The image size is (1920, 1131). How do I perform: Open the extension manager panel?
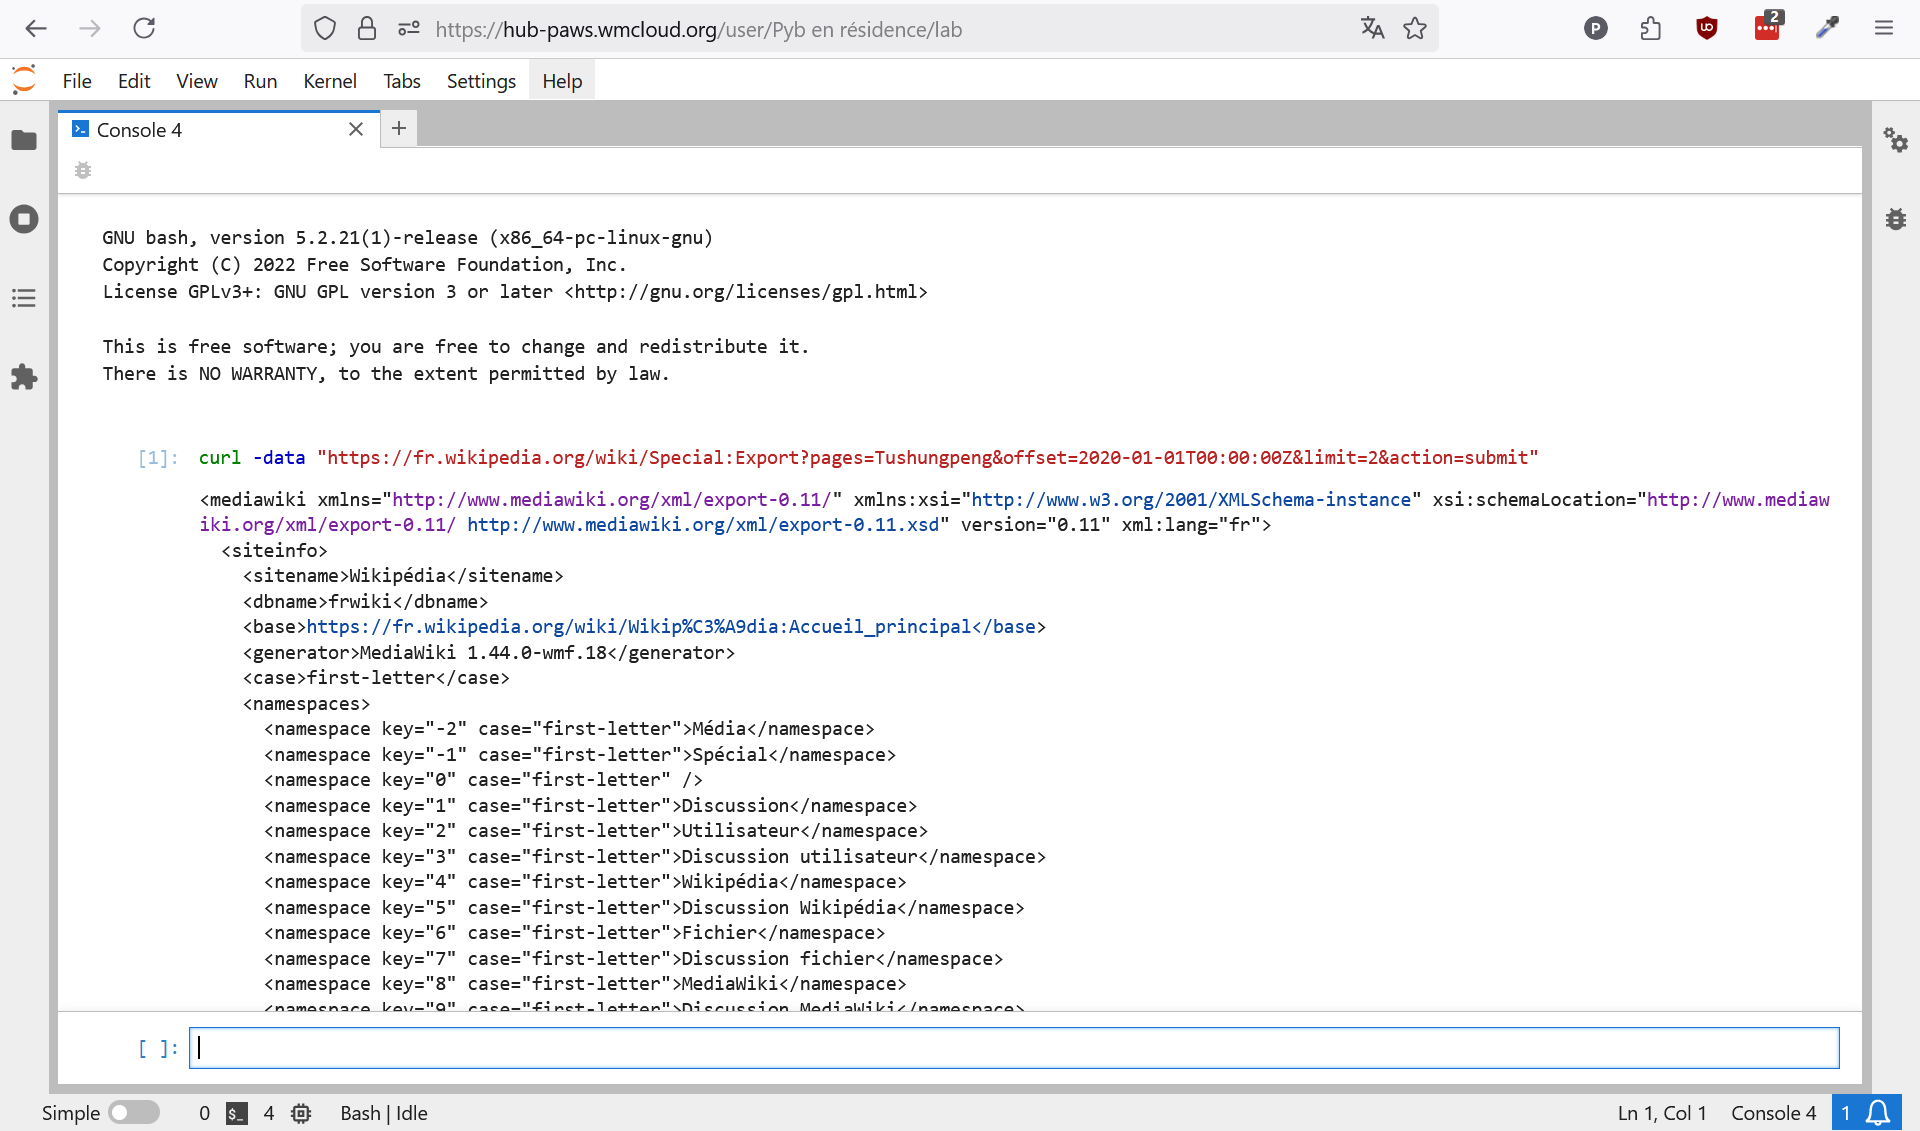(24, 377)
